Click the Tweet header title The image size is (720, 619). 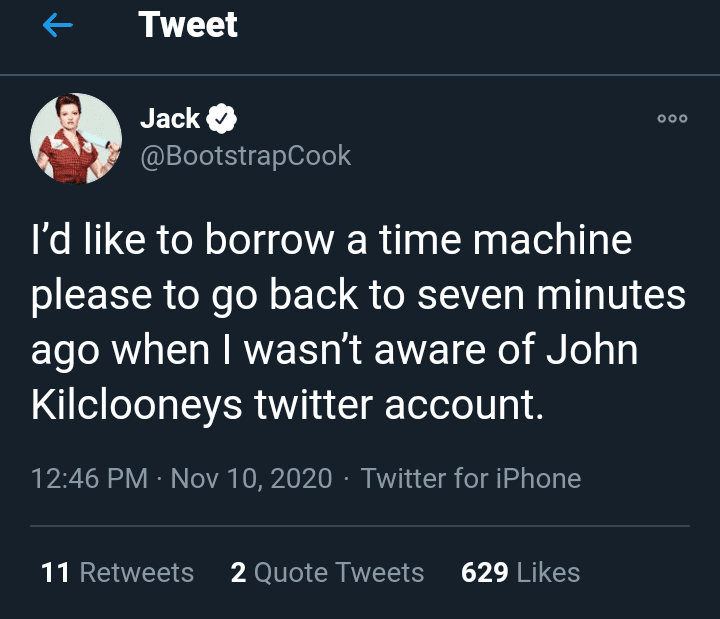188,25
